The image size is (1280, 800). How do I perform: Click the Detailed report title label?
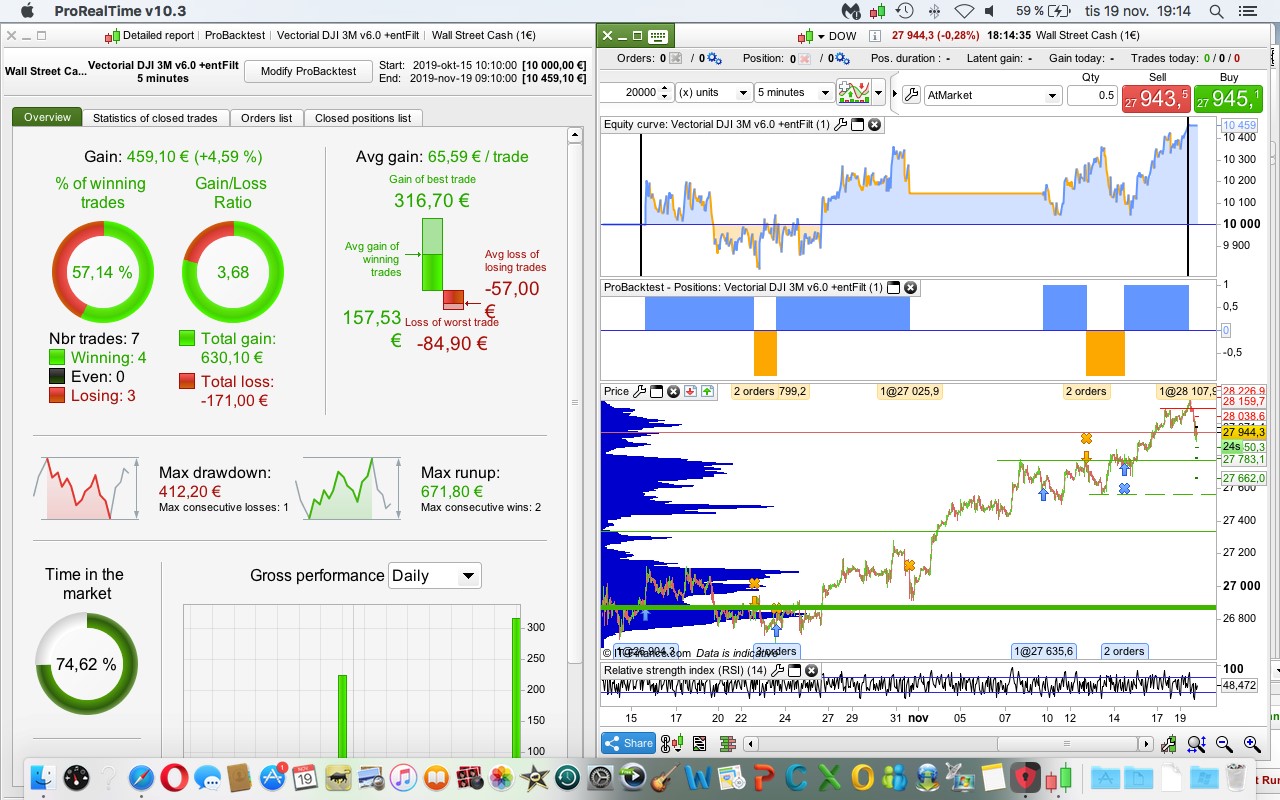coord(158,35)
